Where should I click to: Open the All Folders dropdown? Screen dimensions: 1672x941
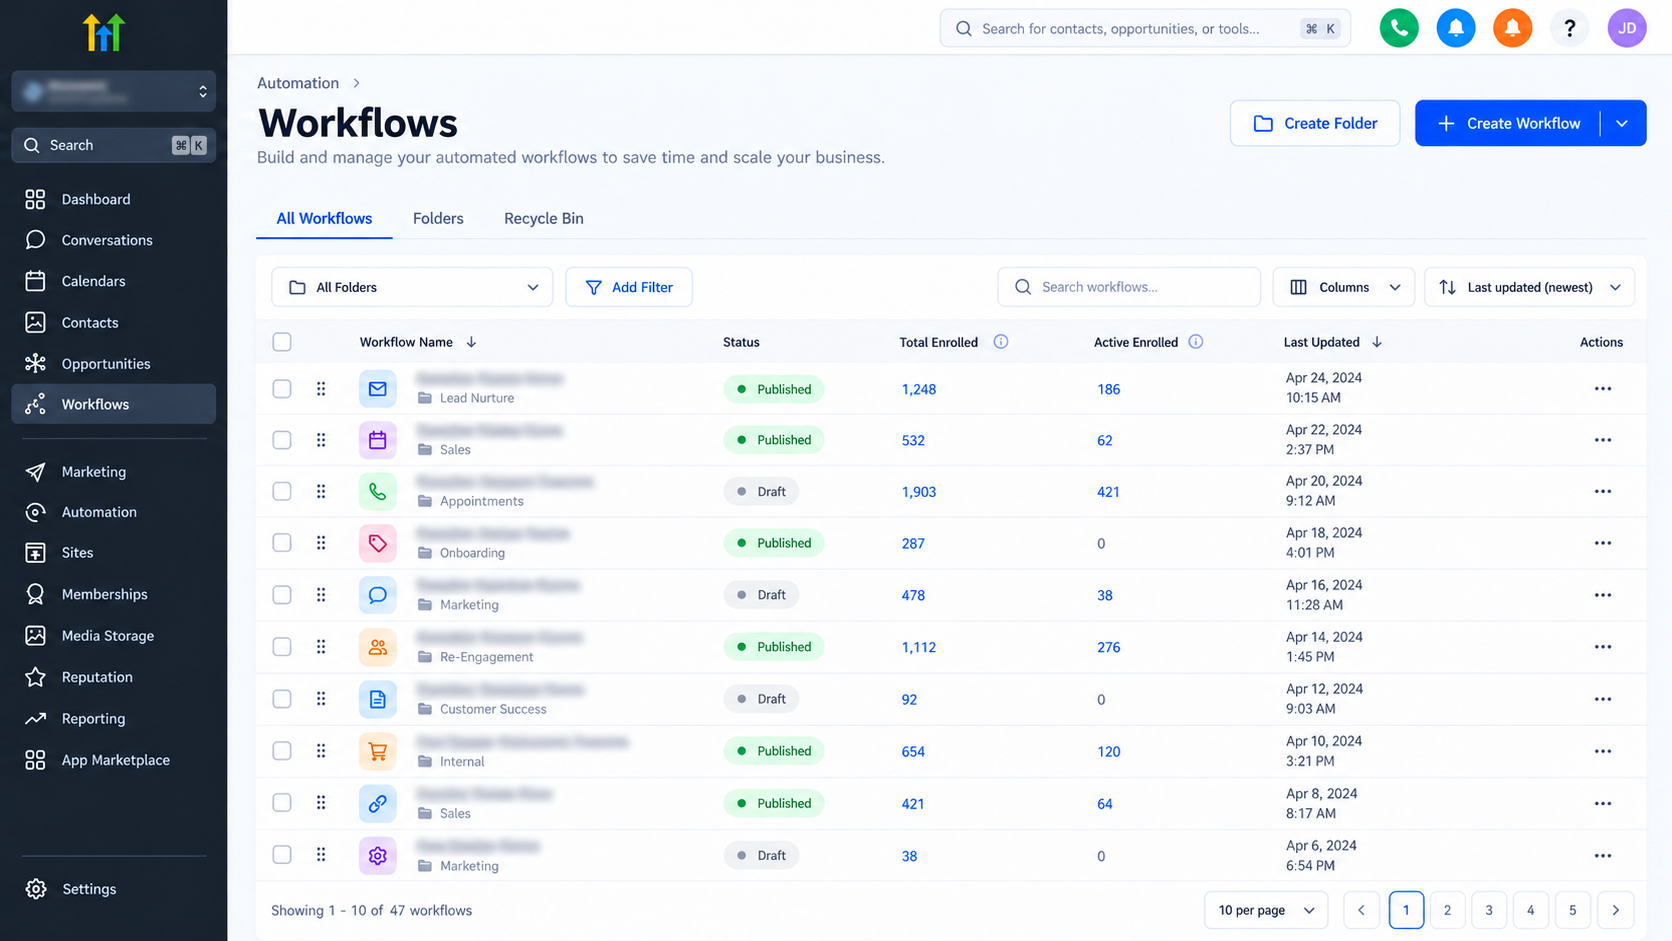coord(412,287)
